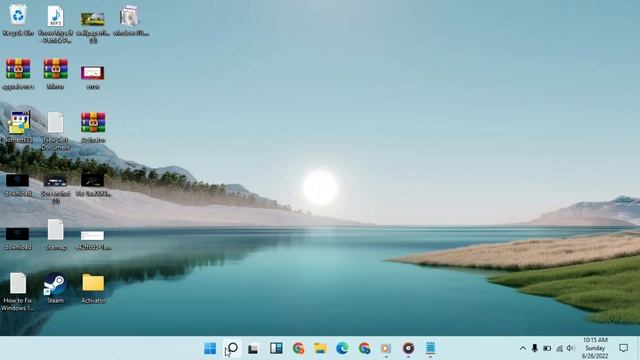Viewport: 640px width, 360px height.
Task: Open network status in the tray
Action: pyautogui.click(x=560, y=348)
